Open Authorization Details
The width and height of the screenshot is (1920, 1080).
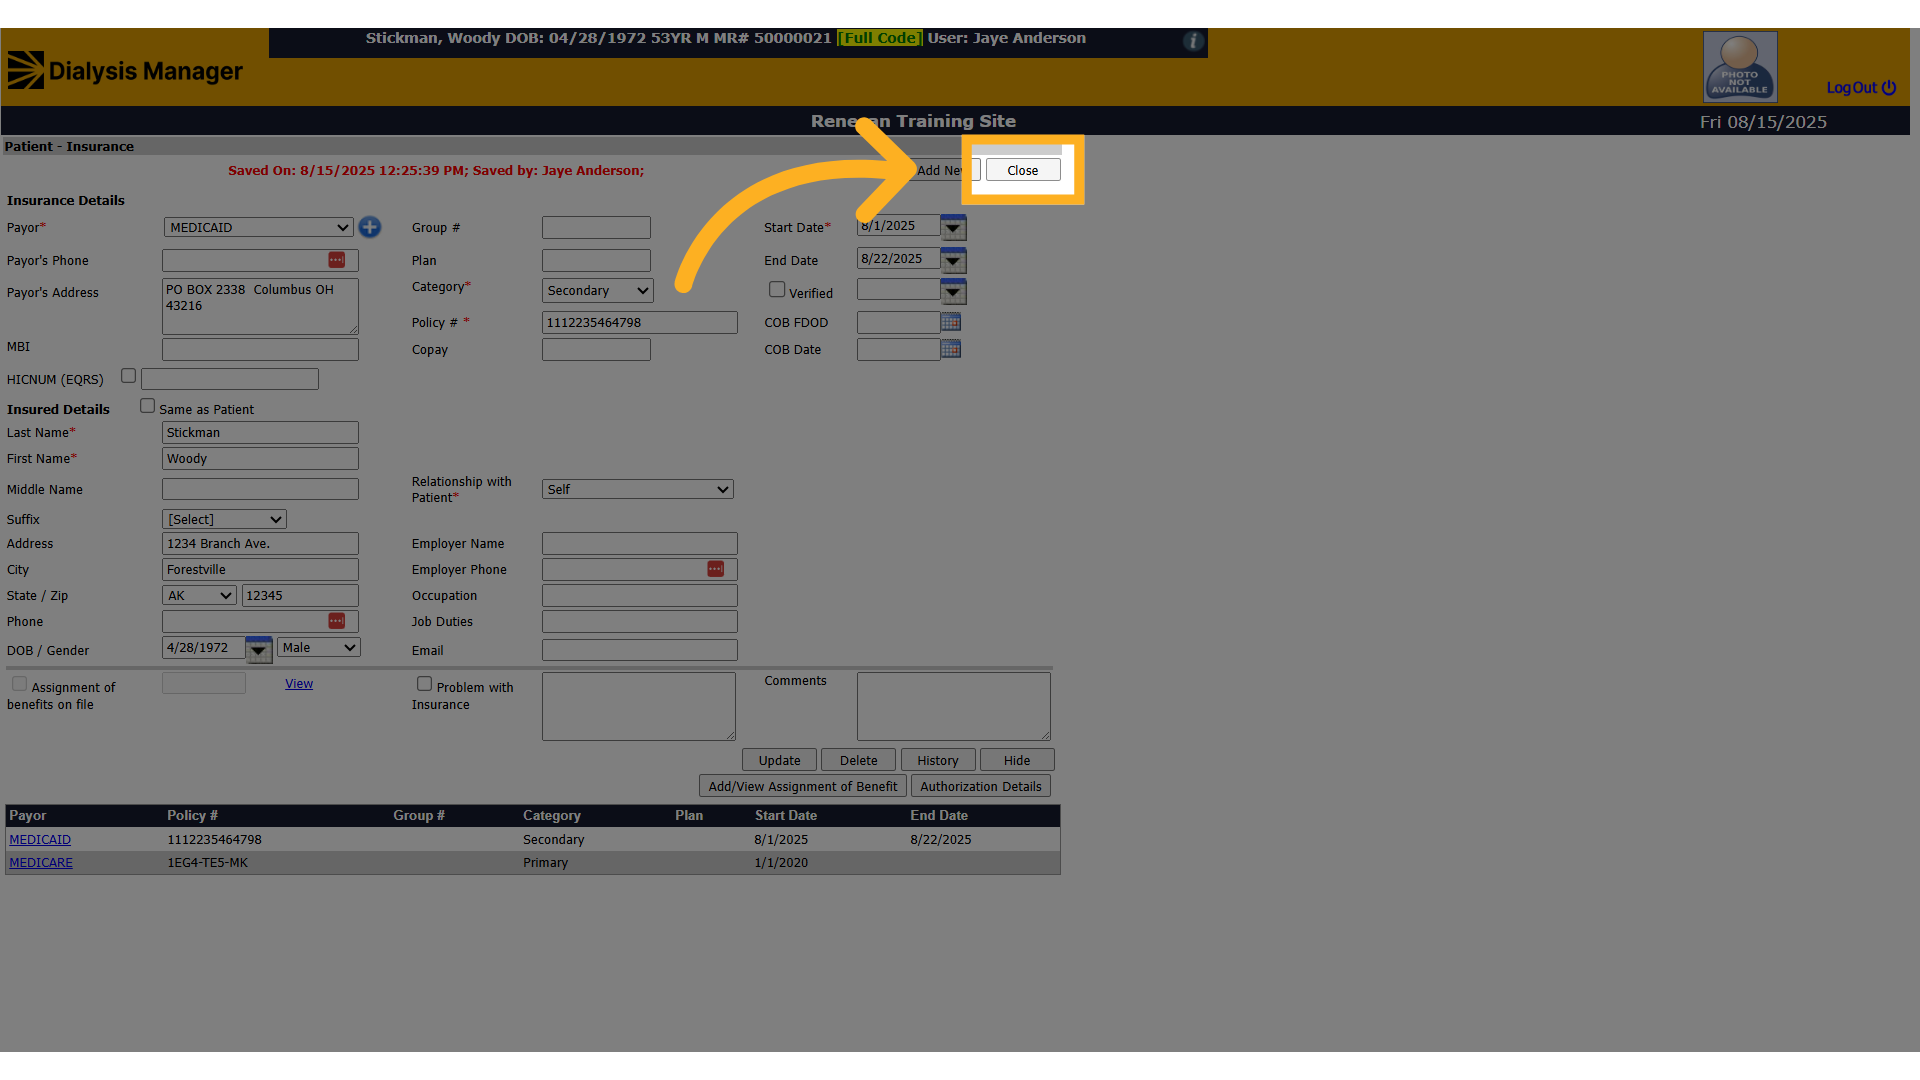(x=981, y=786)
